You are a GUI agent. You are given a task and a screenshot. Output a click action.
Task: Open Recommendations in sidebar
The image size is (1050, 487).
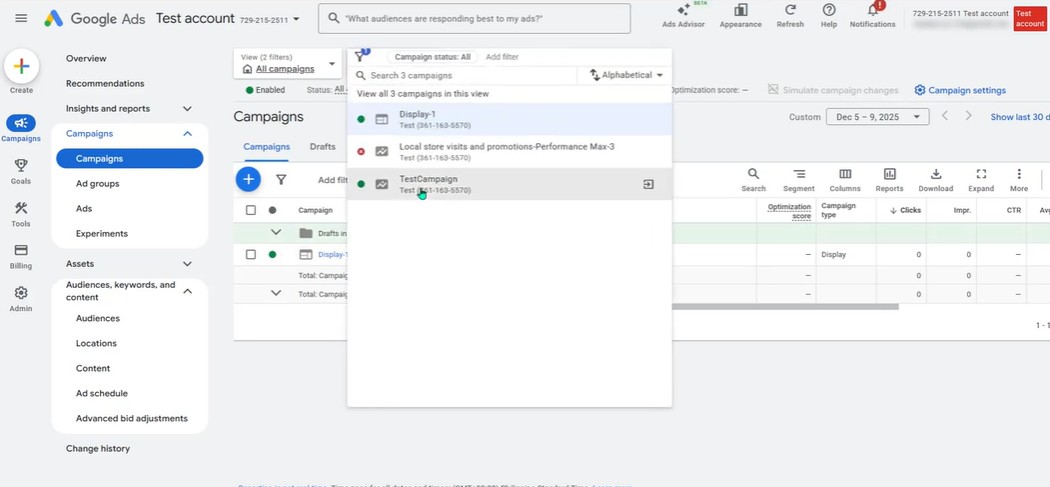pos(105,83)
